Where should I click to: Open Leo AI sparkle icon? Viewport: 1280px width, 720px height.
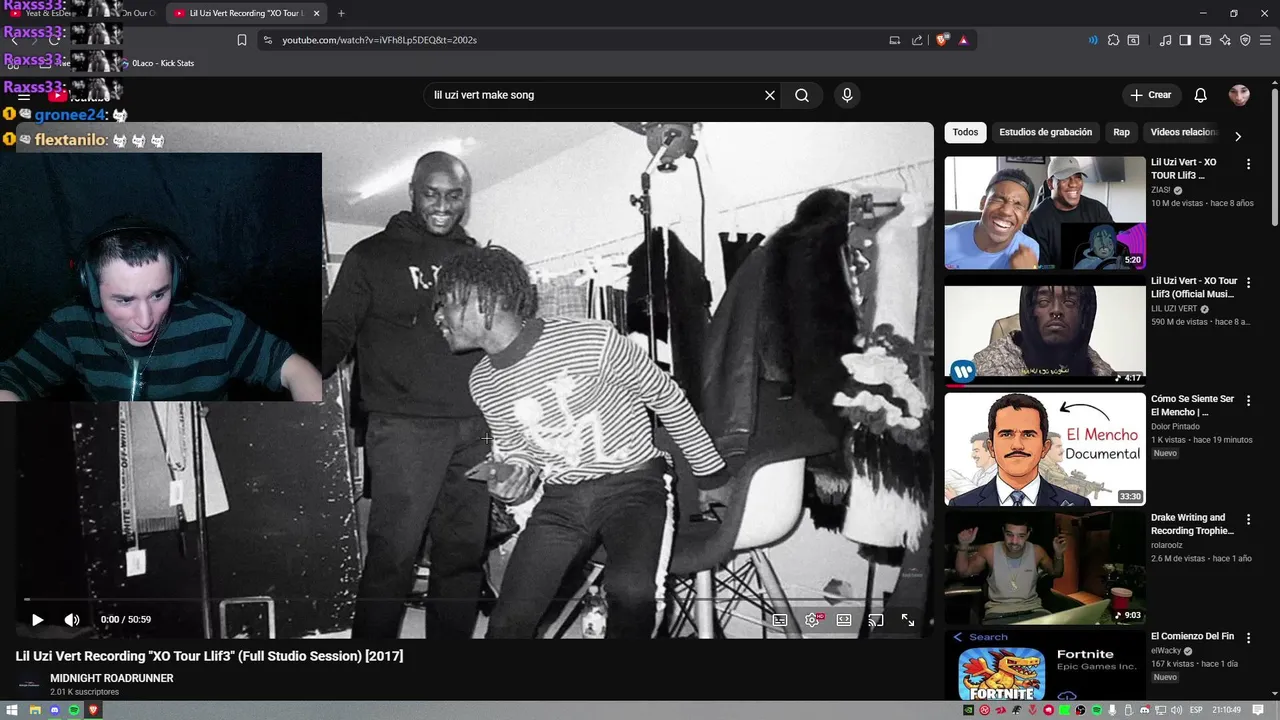pos(1225,40)
